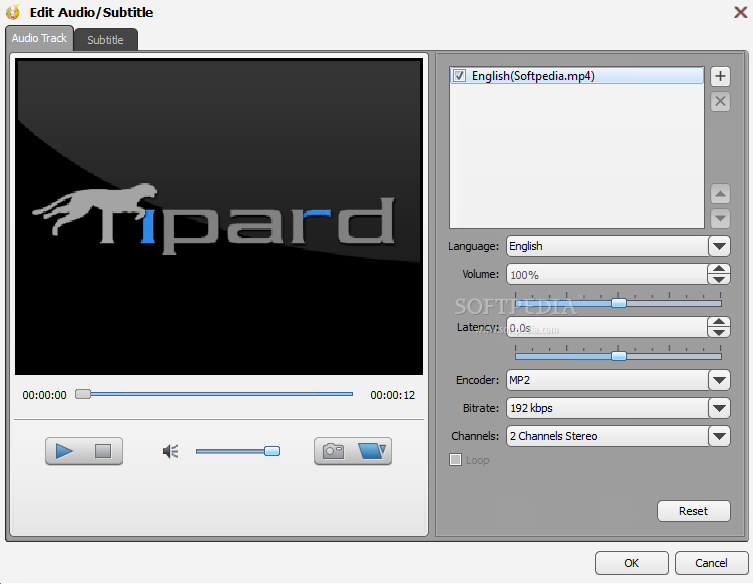The height and width of the screenshot is (584, 753).
Task: Open the Bitrate dropdown arrow
Action: pos(719,408)
